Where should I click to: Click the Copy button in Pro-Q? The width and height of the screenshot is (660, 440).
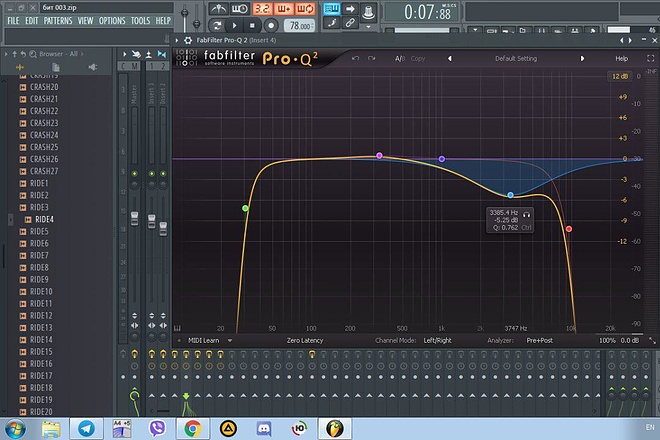point(418,59)
